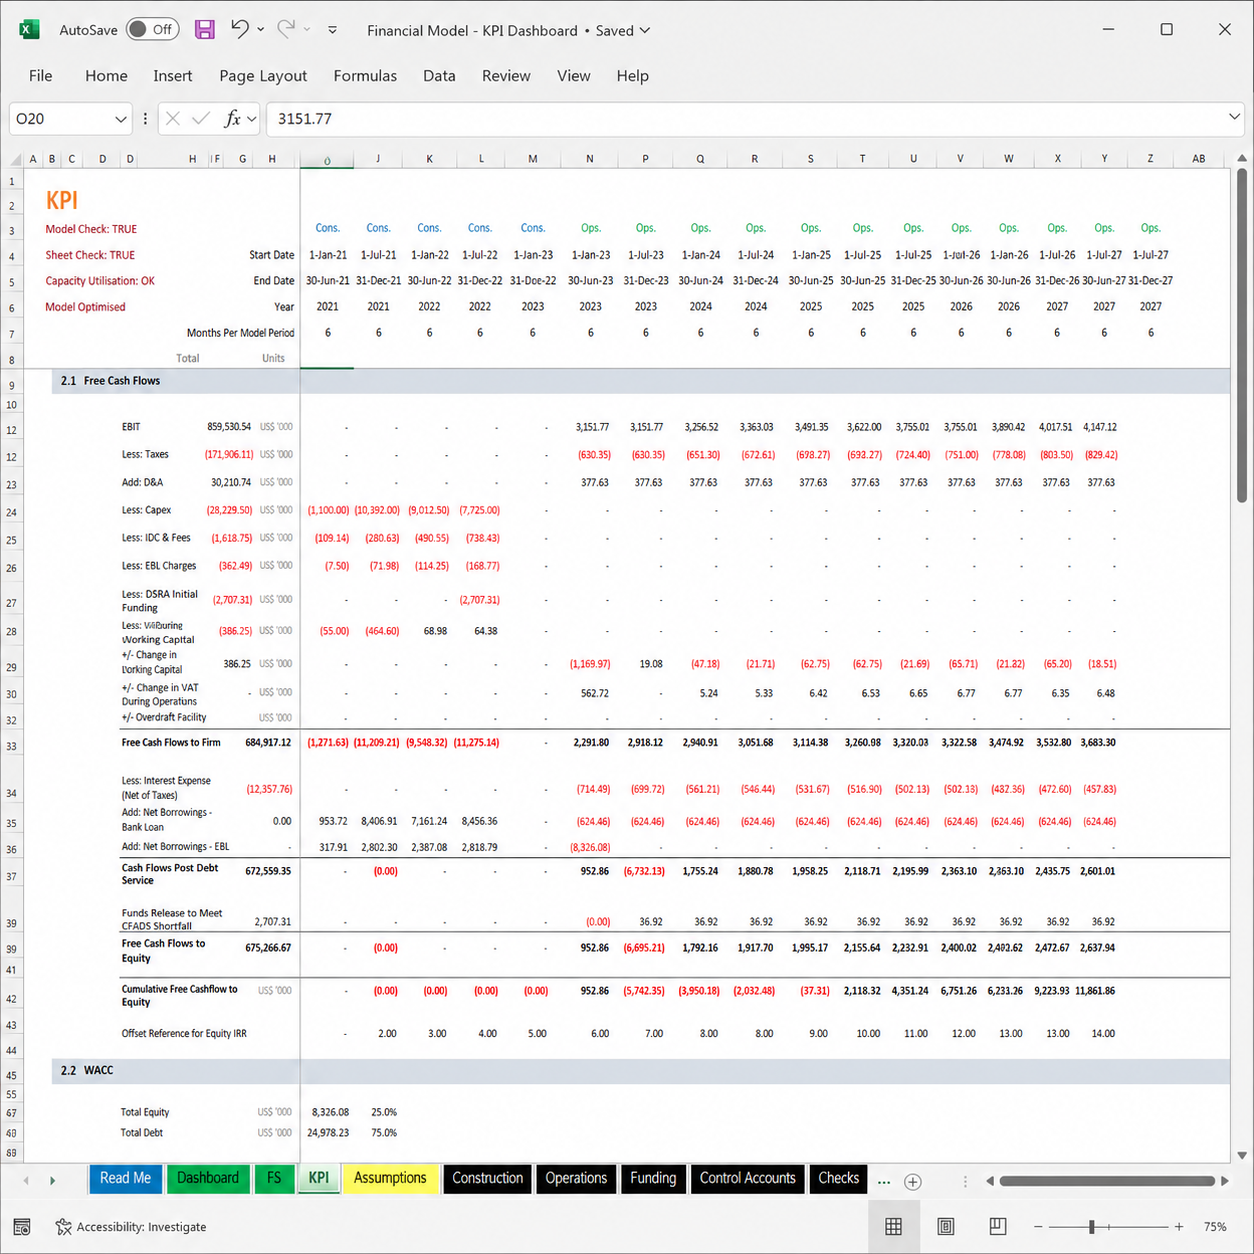
Task: Select column AB header
Action: tap(1198, 159)
